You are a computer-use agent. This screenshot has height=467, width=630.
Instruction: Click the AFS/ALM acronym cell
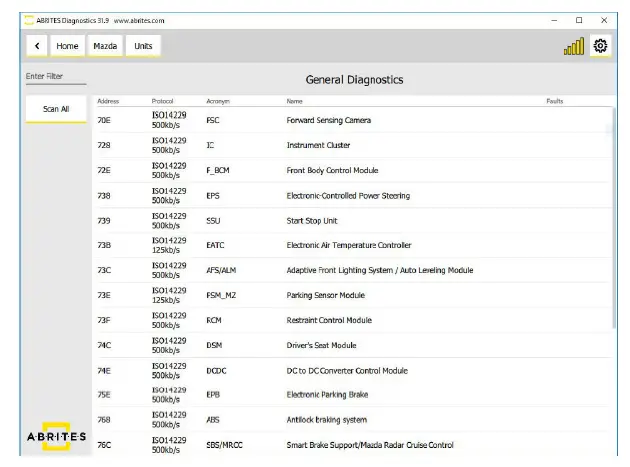click(x=221, y=270)
